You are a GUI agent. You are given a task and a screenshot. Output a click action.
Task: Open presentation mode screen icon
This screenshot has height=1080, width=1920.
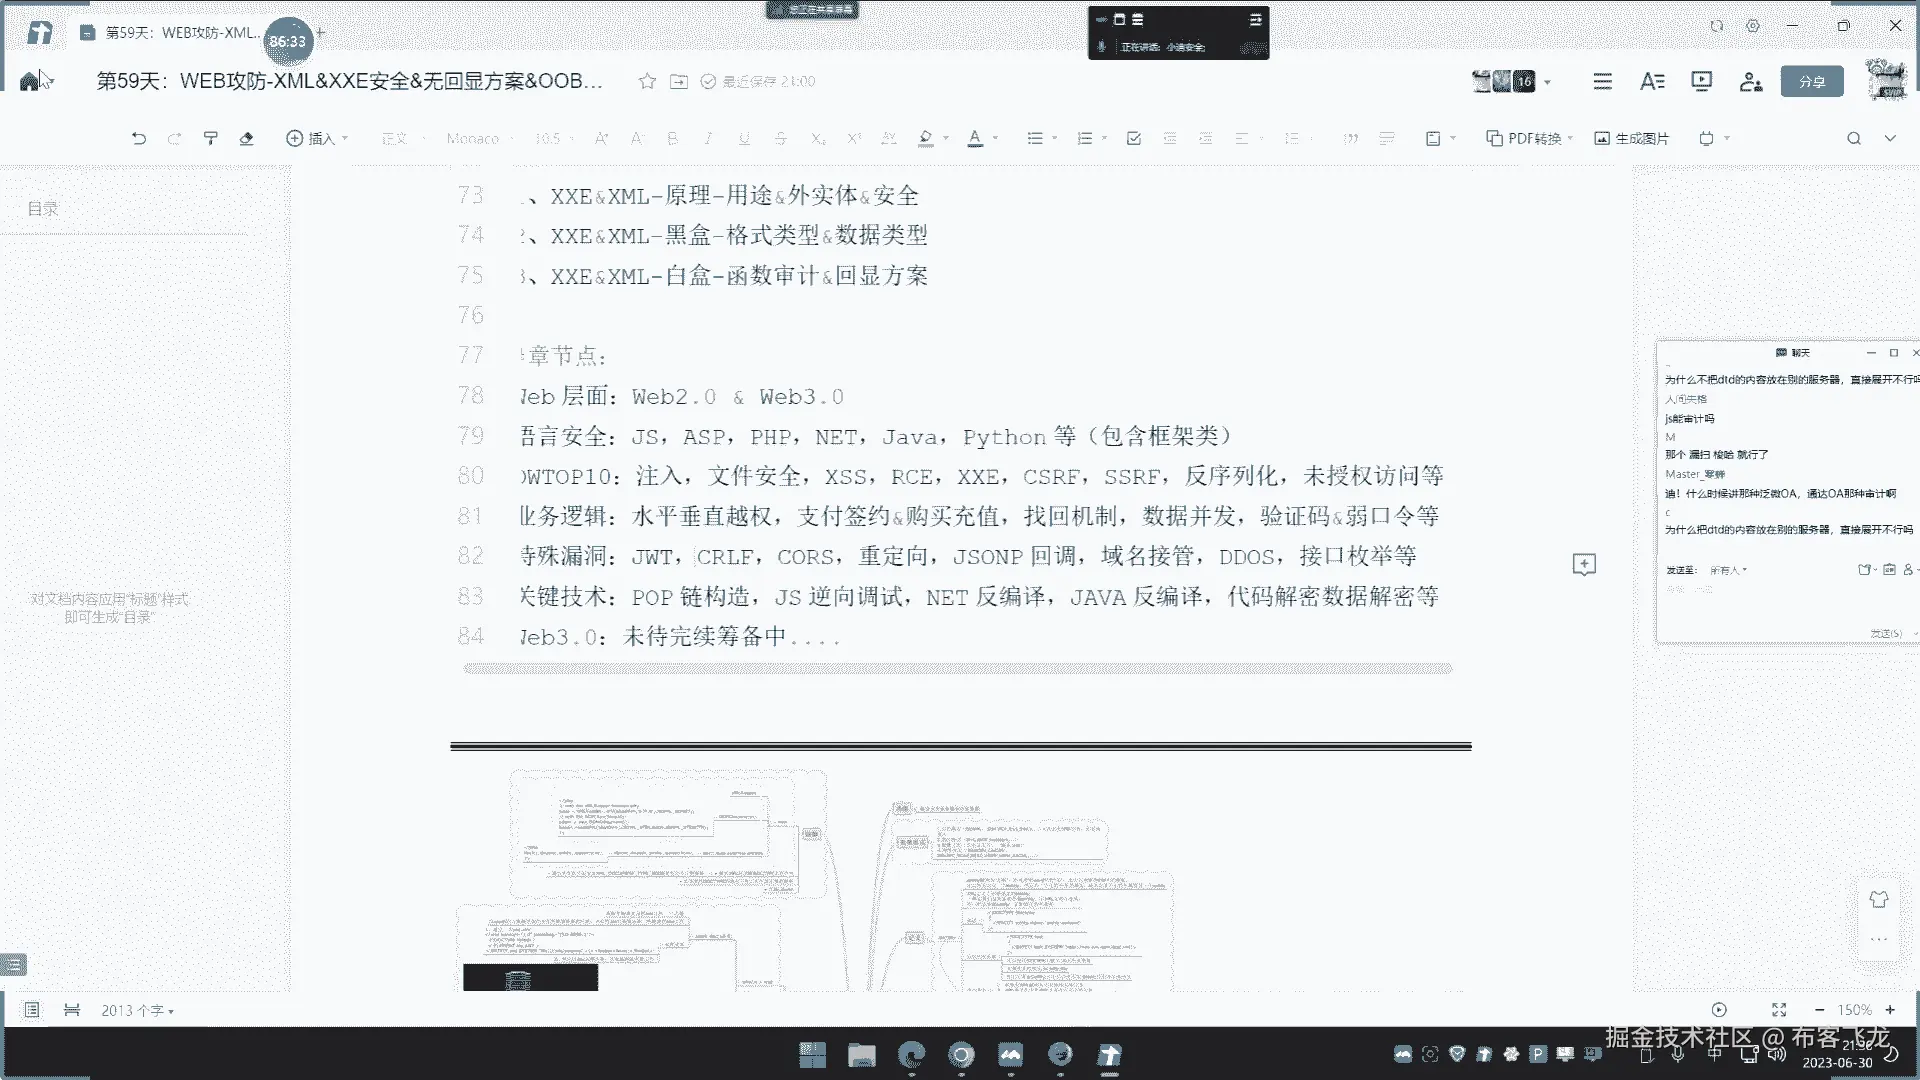[1701, 81]
